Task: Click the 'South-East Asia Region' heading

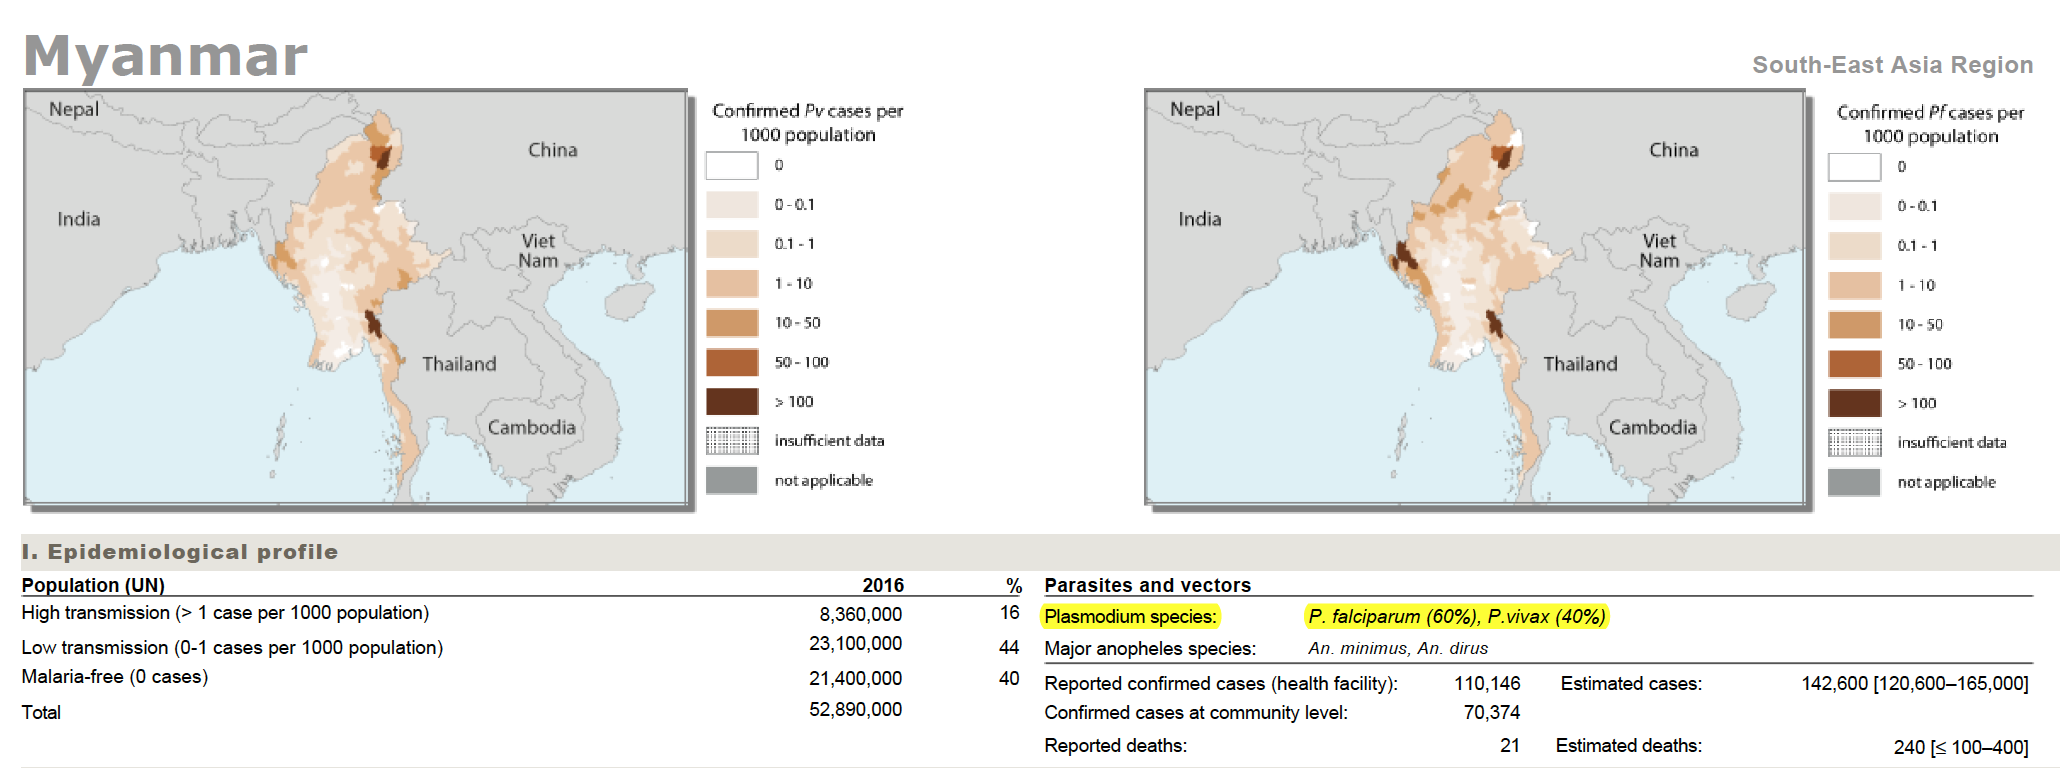Action: [x=1892, y=65]
